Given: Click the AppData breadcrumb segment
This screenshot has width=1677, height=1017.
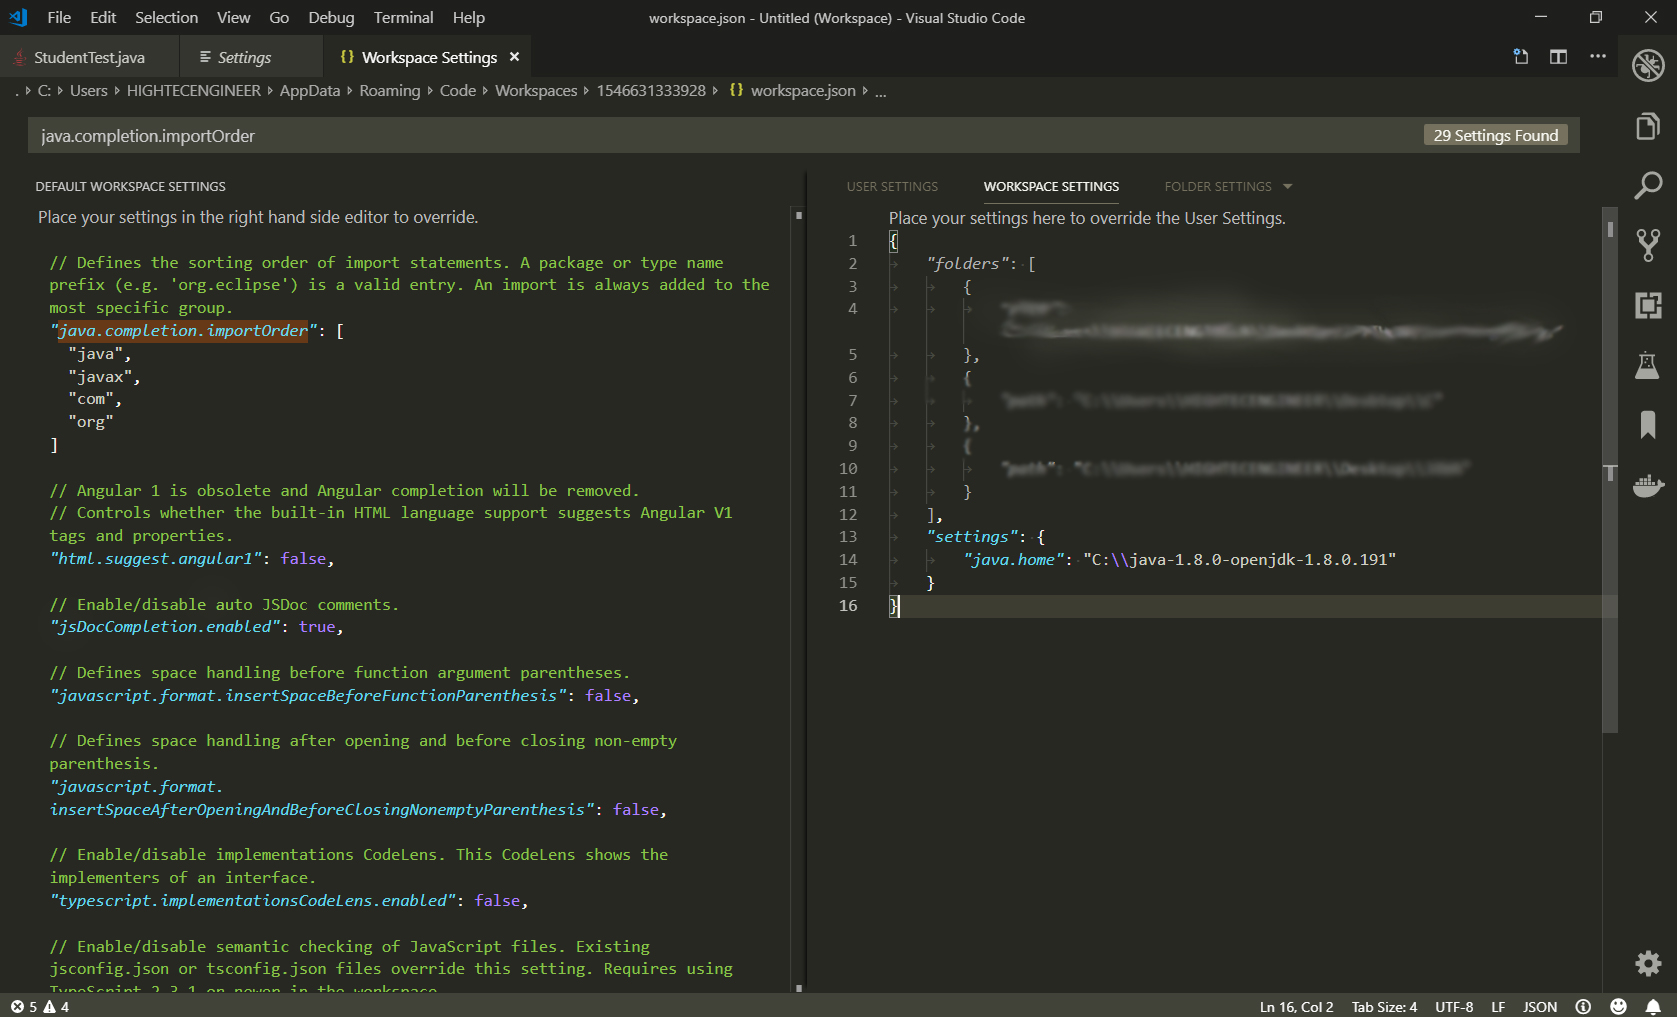Looking at the screenshot, I should click(310, 90).
